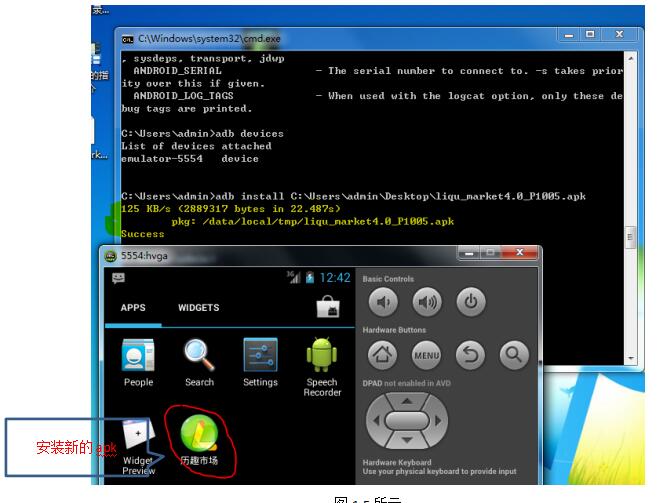Click the ANDROID_LOG_TAGS text in cmd
The height and width of the screenshot is (503, 663).
[184, 96]
